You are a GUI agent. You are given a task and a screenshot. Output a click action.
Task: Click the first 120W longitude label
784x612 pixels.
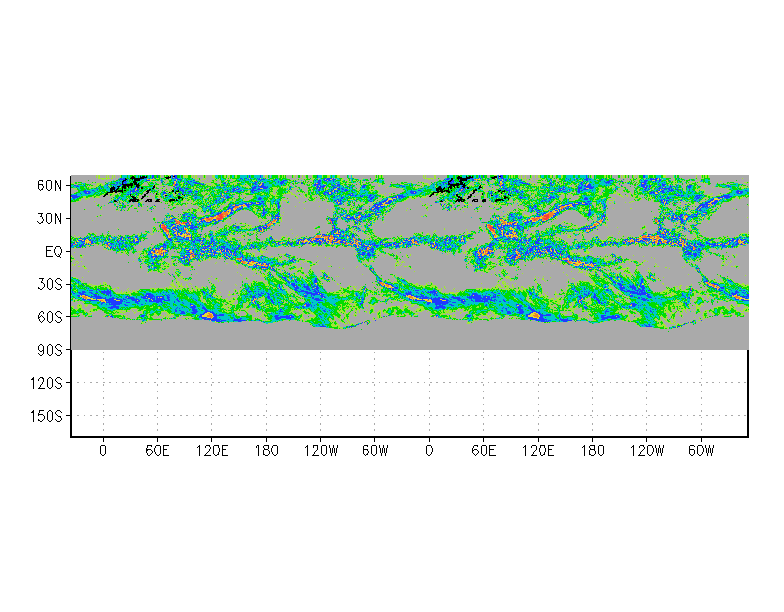pyautogui.click(x=320, y=452)
